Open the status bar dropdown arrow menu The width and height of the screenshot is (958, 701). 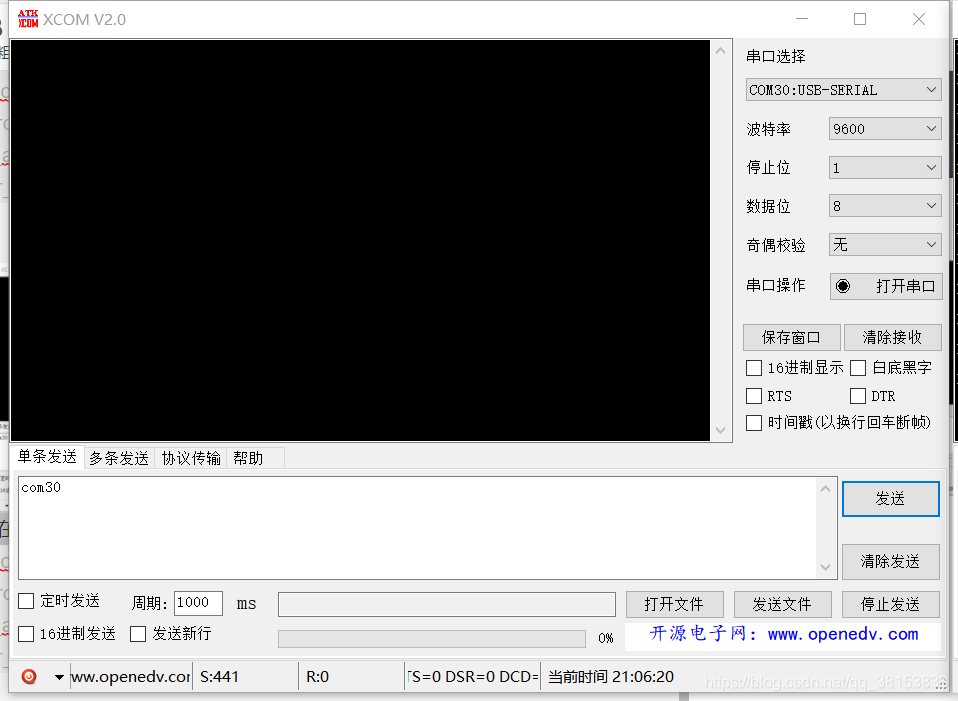click(59, 677)
